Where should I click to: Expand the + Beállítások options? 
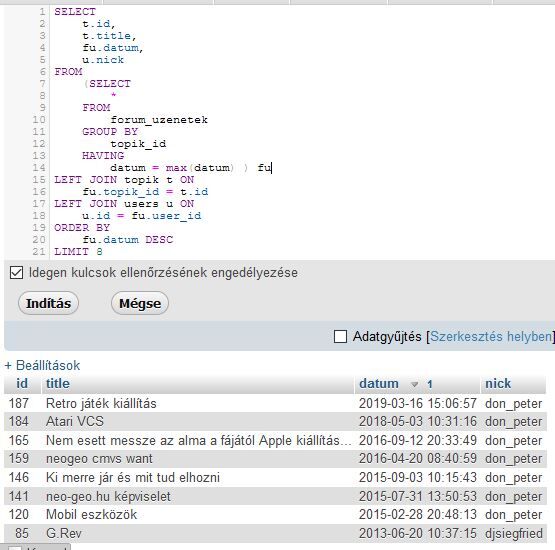[x=42, y=365]
